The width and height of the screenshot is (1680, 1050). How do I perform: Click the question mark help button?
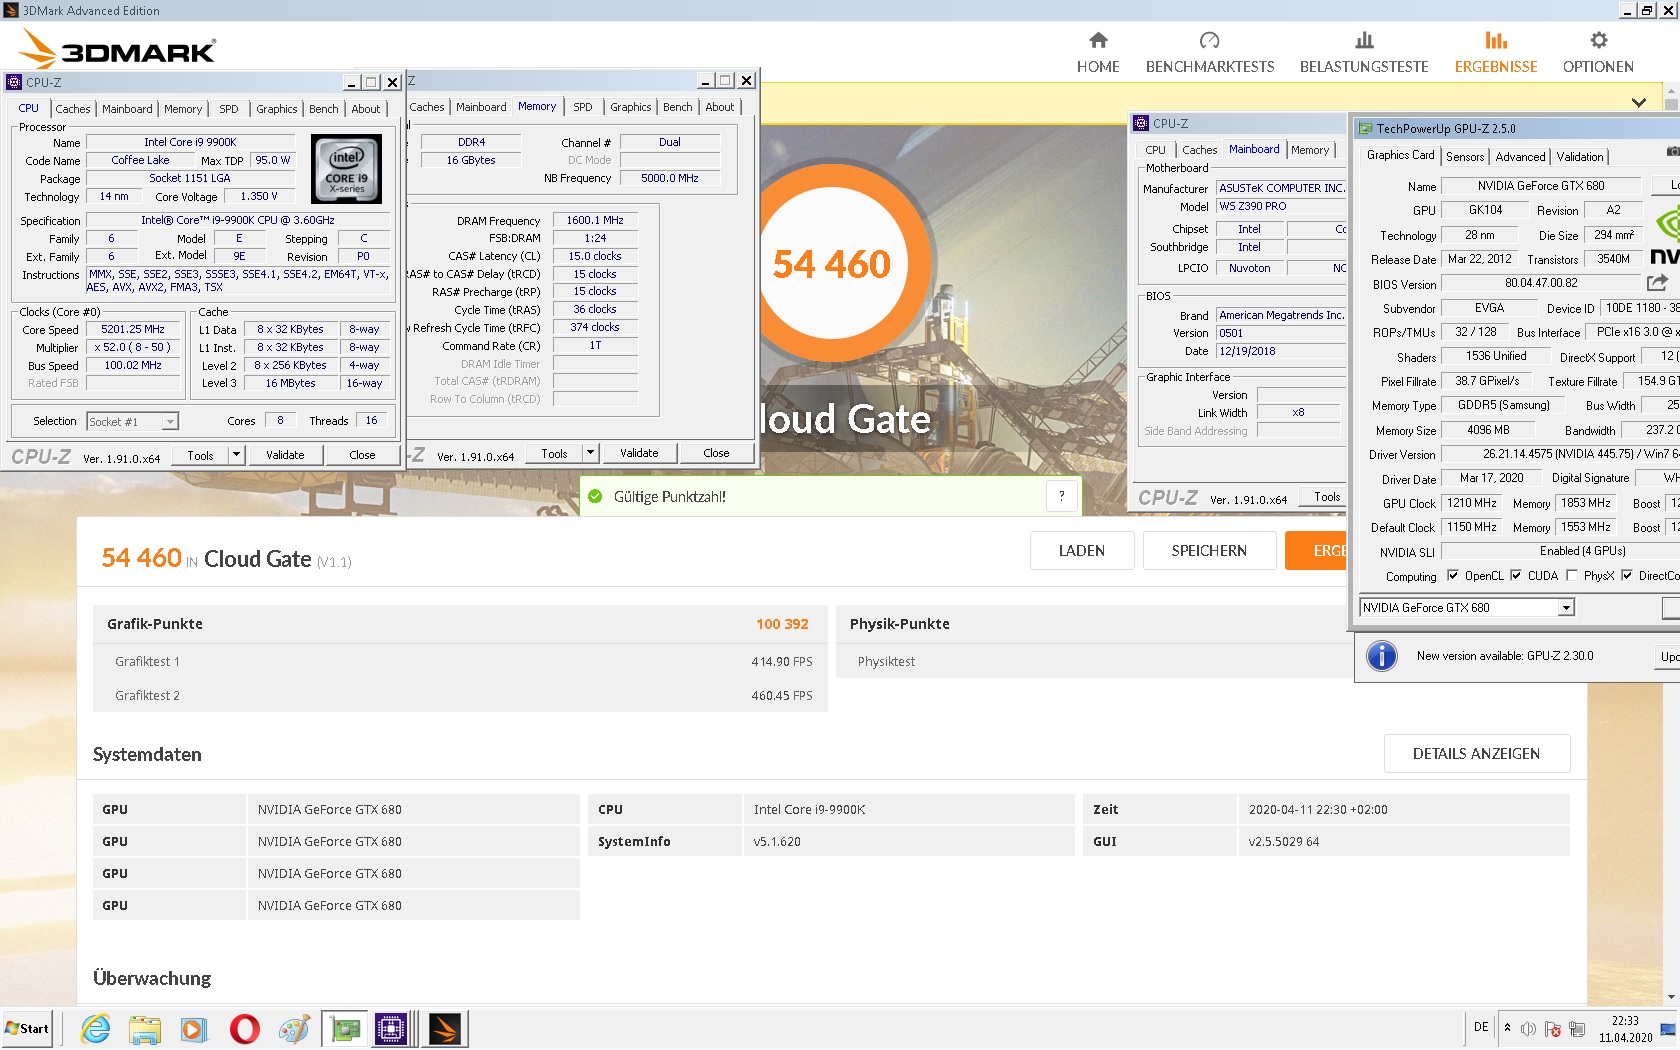[x=1062, y=496]
